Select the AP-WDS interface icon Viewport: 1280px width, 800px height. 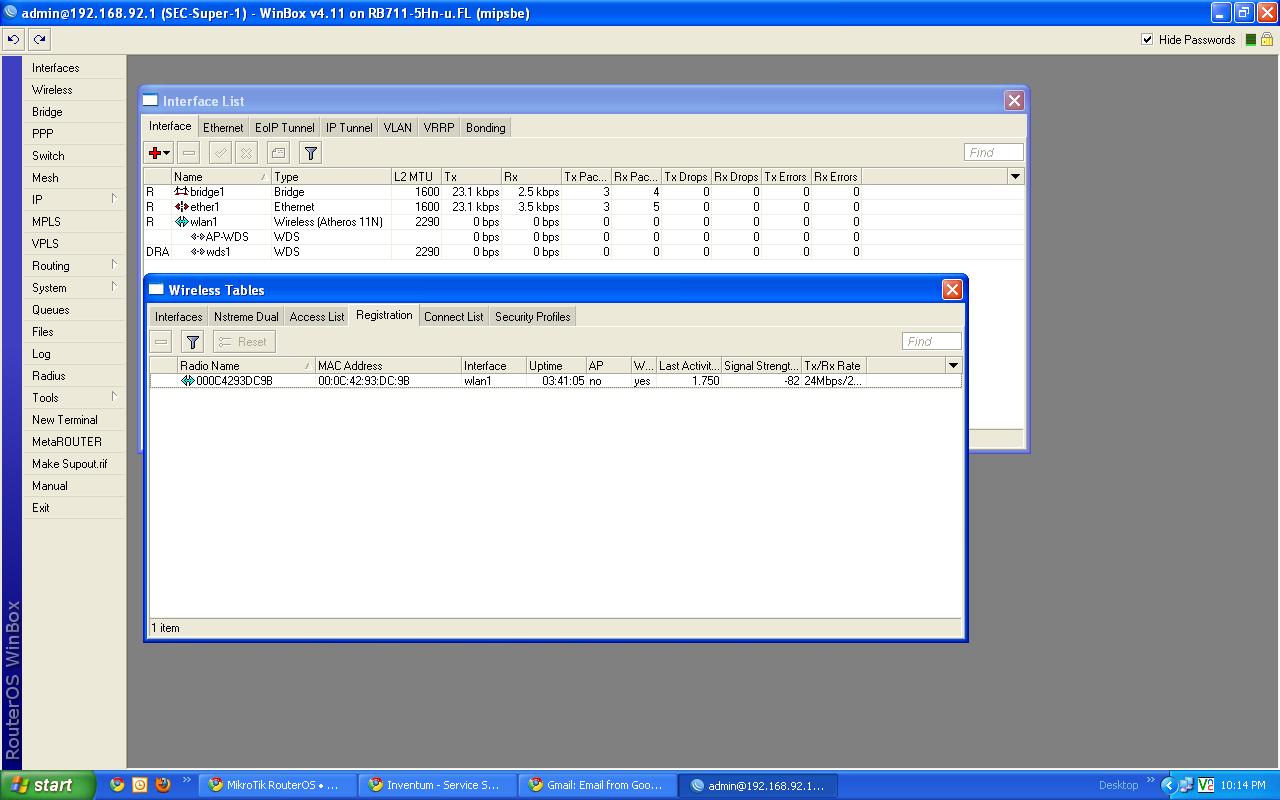[x=197, y=237]
